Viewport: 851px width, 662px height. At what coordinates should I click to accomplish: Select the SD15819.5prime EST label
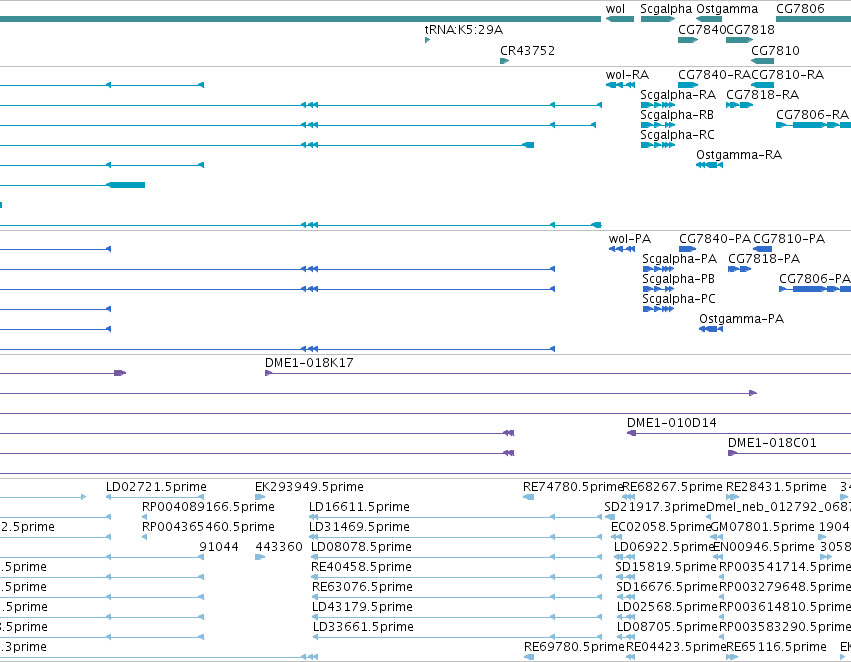click(666, 568)
